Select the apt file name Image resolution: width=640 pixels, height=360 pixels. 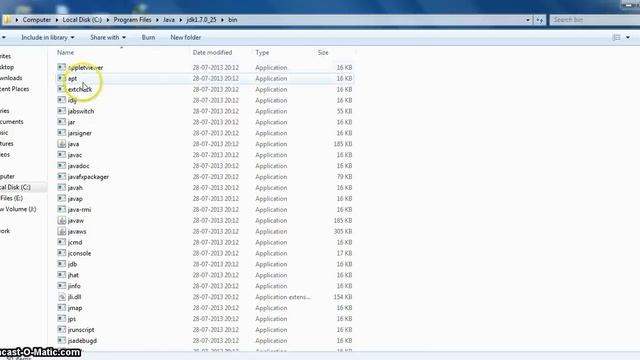[72, 78]
